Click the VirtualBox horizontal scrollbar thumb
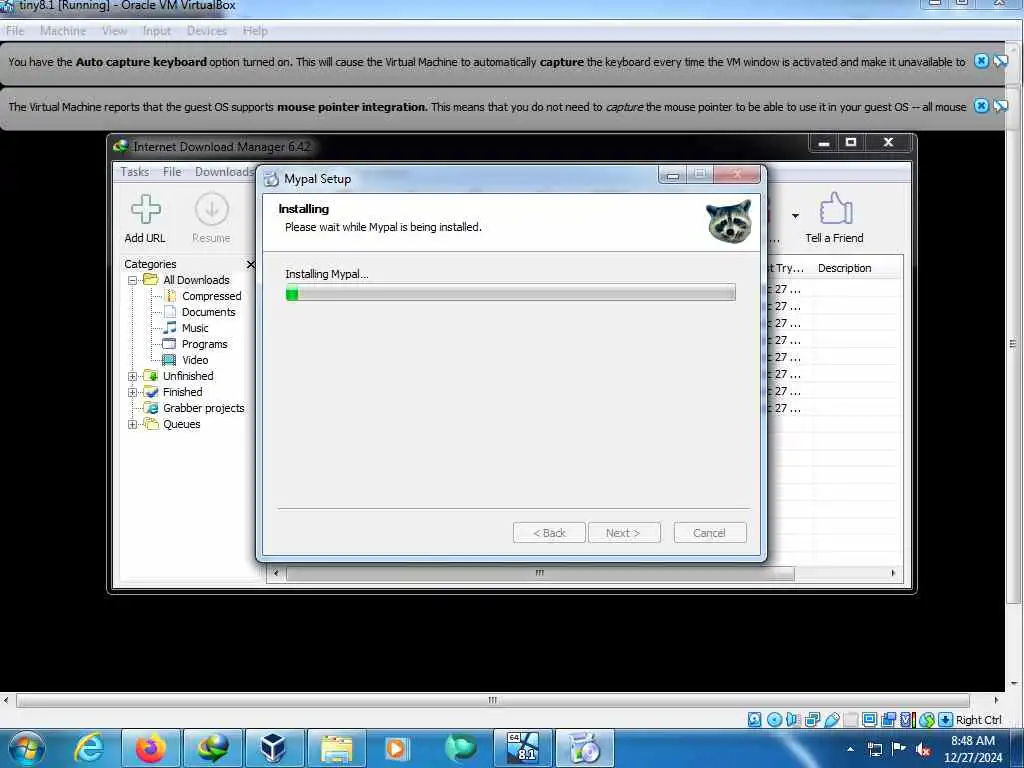This screenshot has height=768, width=1024. [x=492, y=700]
